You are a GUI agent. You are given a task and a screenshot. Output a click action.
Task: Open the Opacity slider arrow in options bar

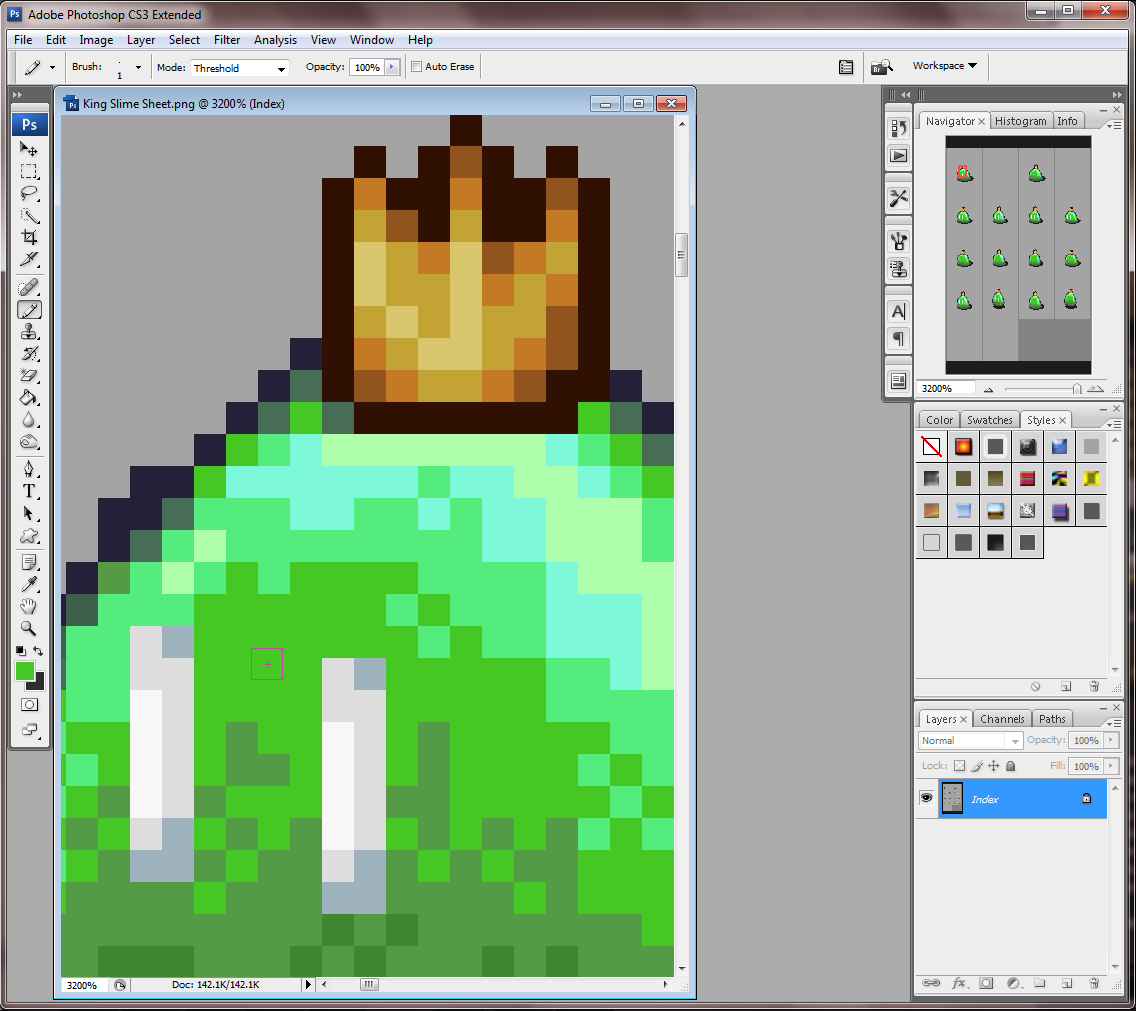click(392, 67)
